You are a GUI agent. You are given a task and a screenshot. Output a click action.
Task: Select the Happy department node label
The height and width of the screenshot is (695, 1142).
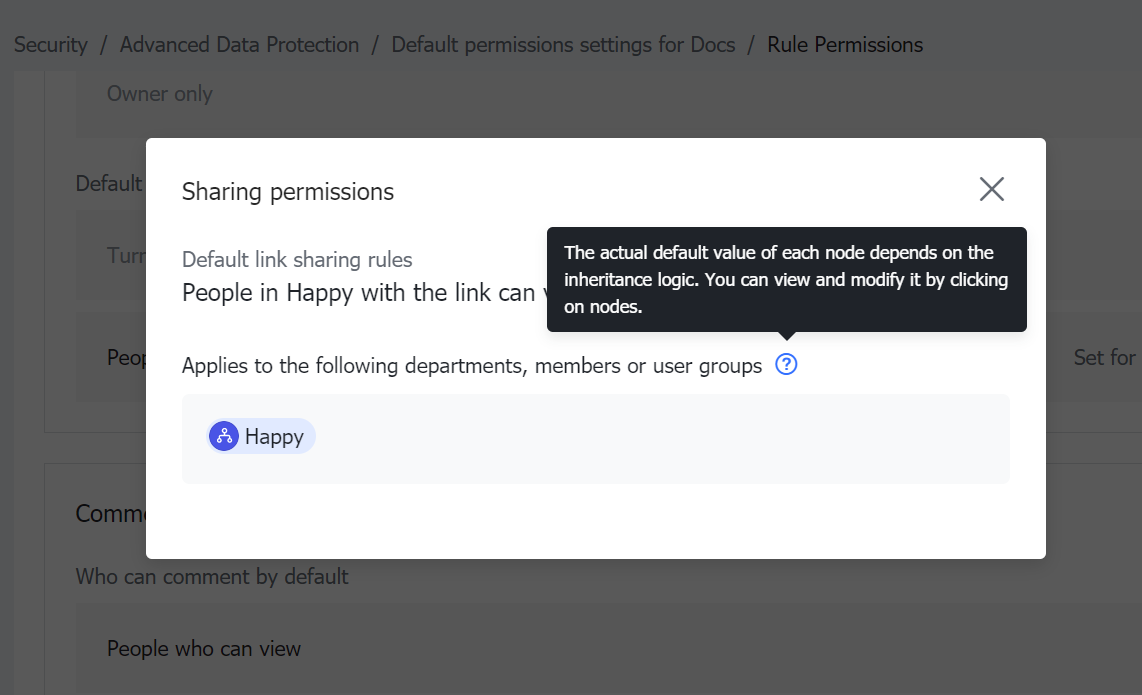[x=274, y=436]
